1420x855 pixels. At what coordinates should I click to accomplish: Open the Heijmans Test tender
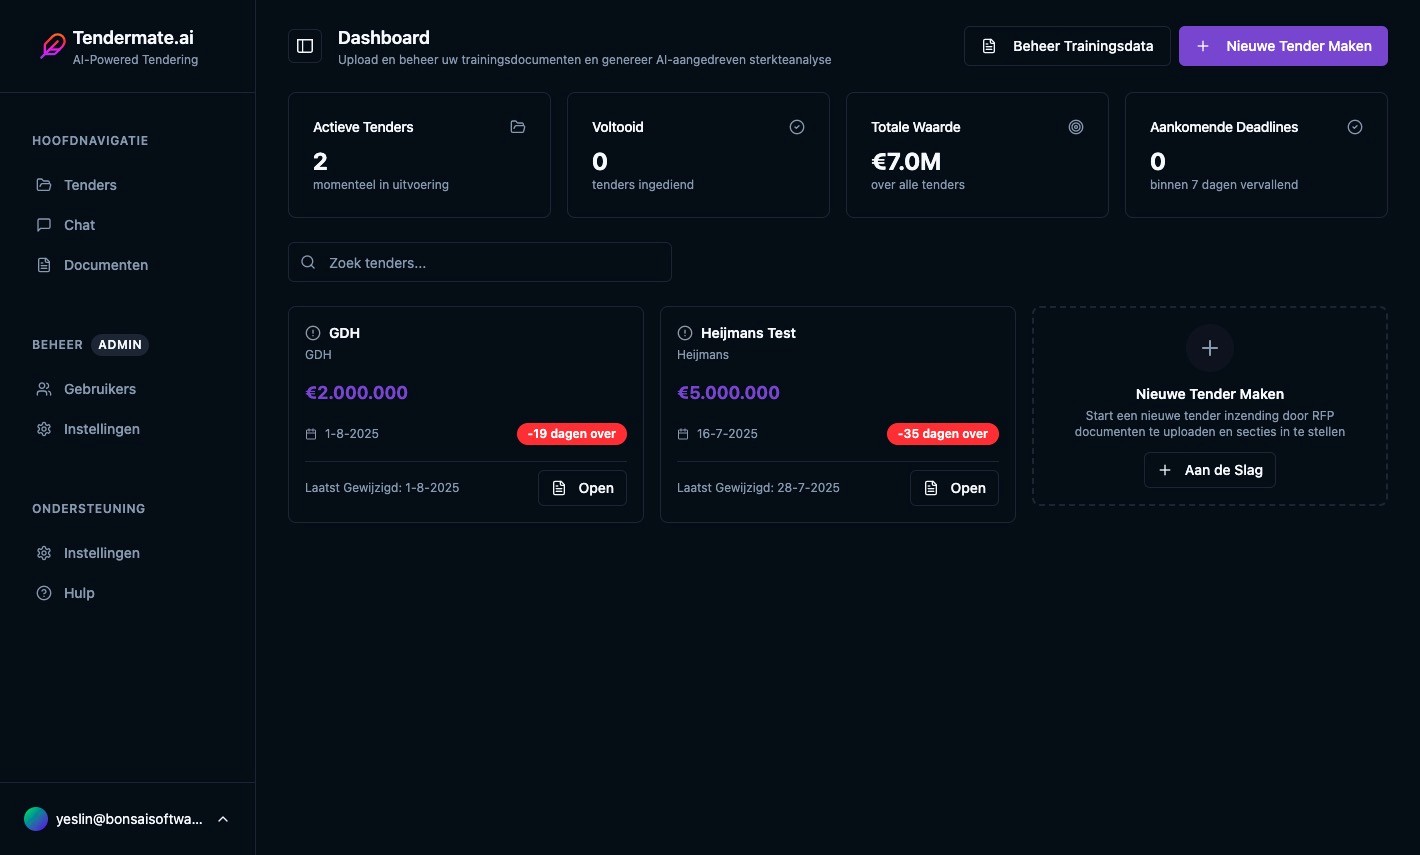[953, 488]
